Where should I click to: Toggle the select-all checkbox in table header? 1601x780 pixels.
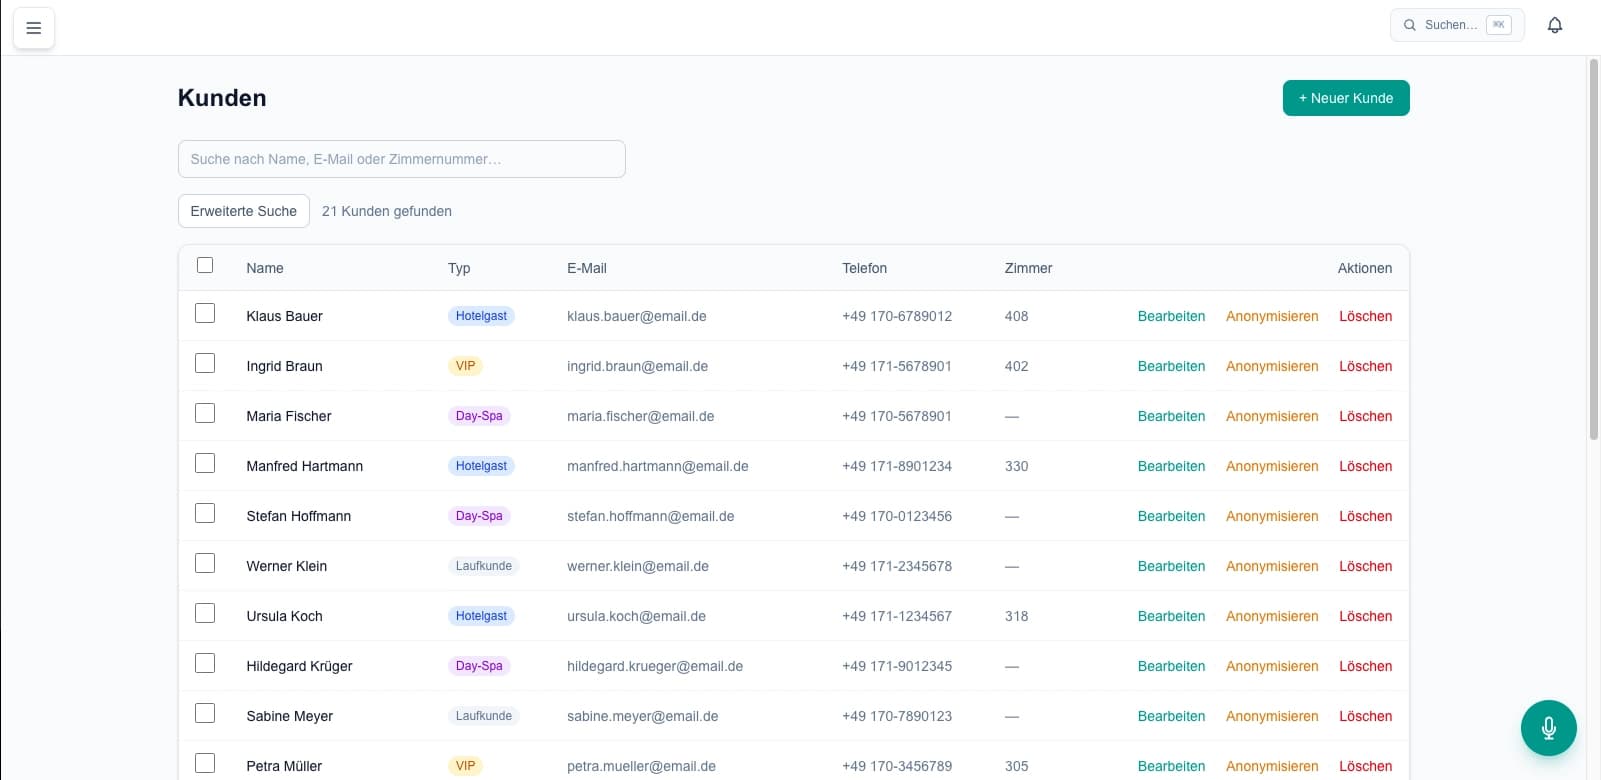tap(205, 265)
